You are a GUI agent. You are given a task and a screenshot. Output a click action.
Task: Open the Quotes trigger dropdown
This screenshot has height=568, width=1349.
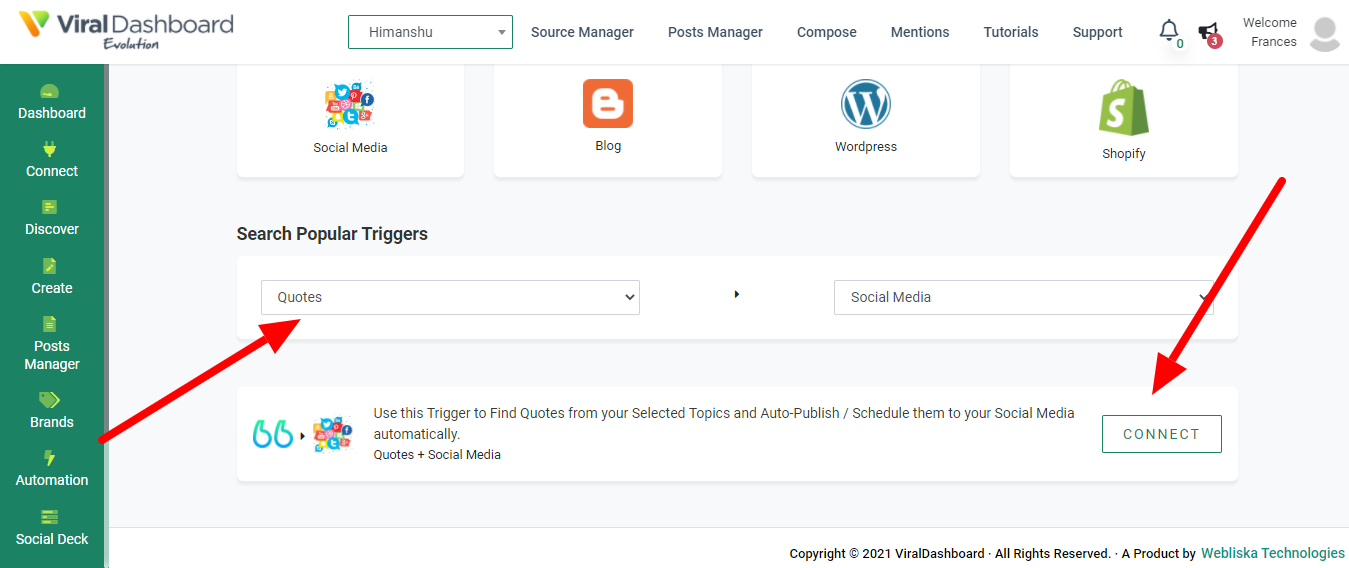pos(450,297)
